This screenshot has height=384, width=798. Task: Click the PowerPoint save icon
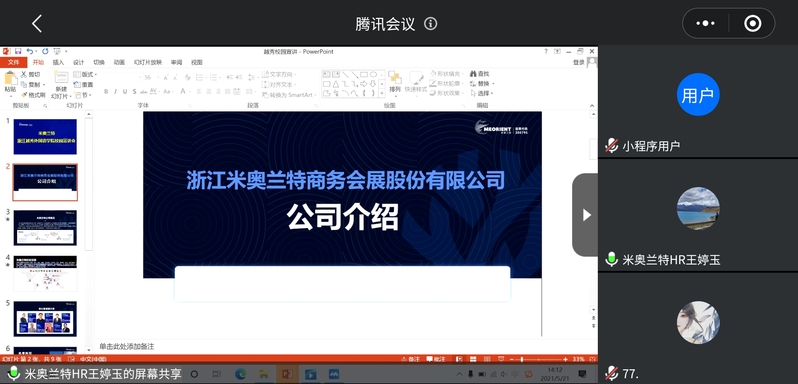[x=18, y=51]
